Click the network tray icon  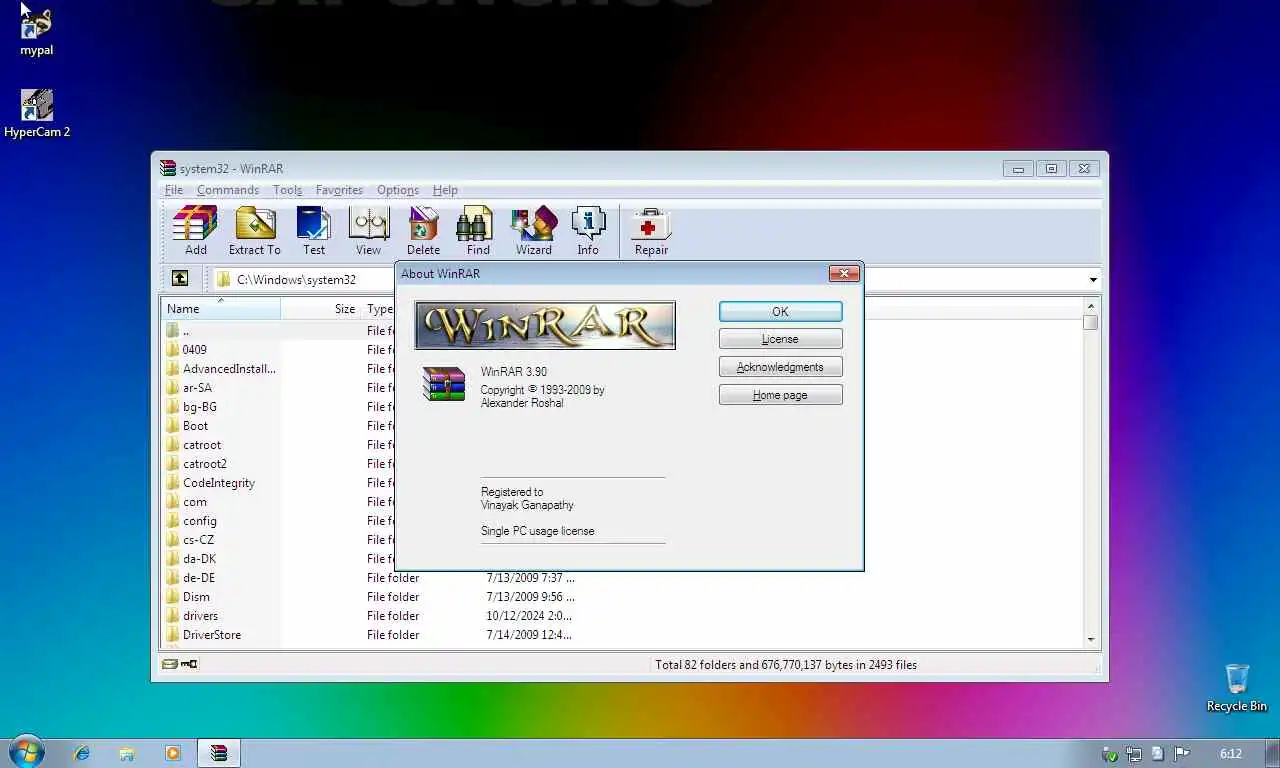click(1134, 754)
